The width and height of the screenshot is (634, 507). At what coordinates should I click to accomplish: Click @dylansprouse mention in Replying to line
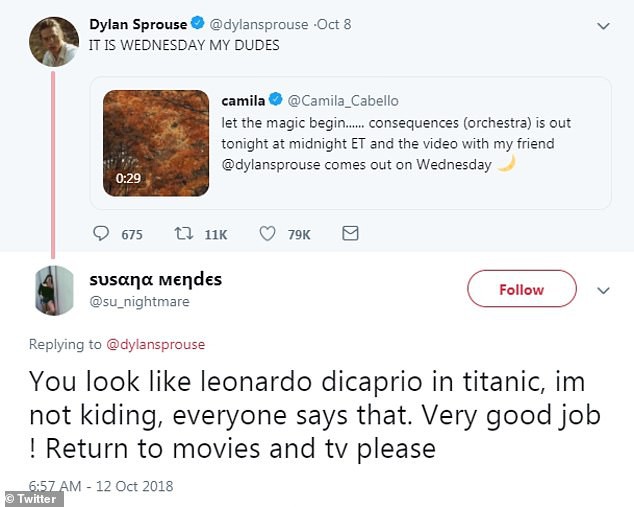click(x=155, y=344)
